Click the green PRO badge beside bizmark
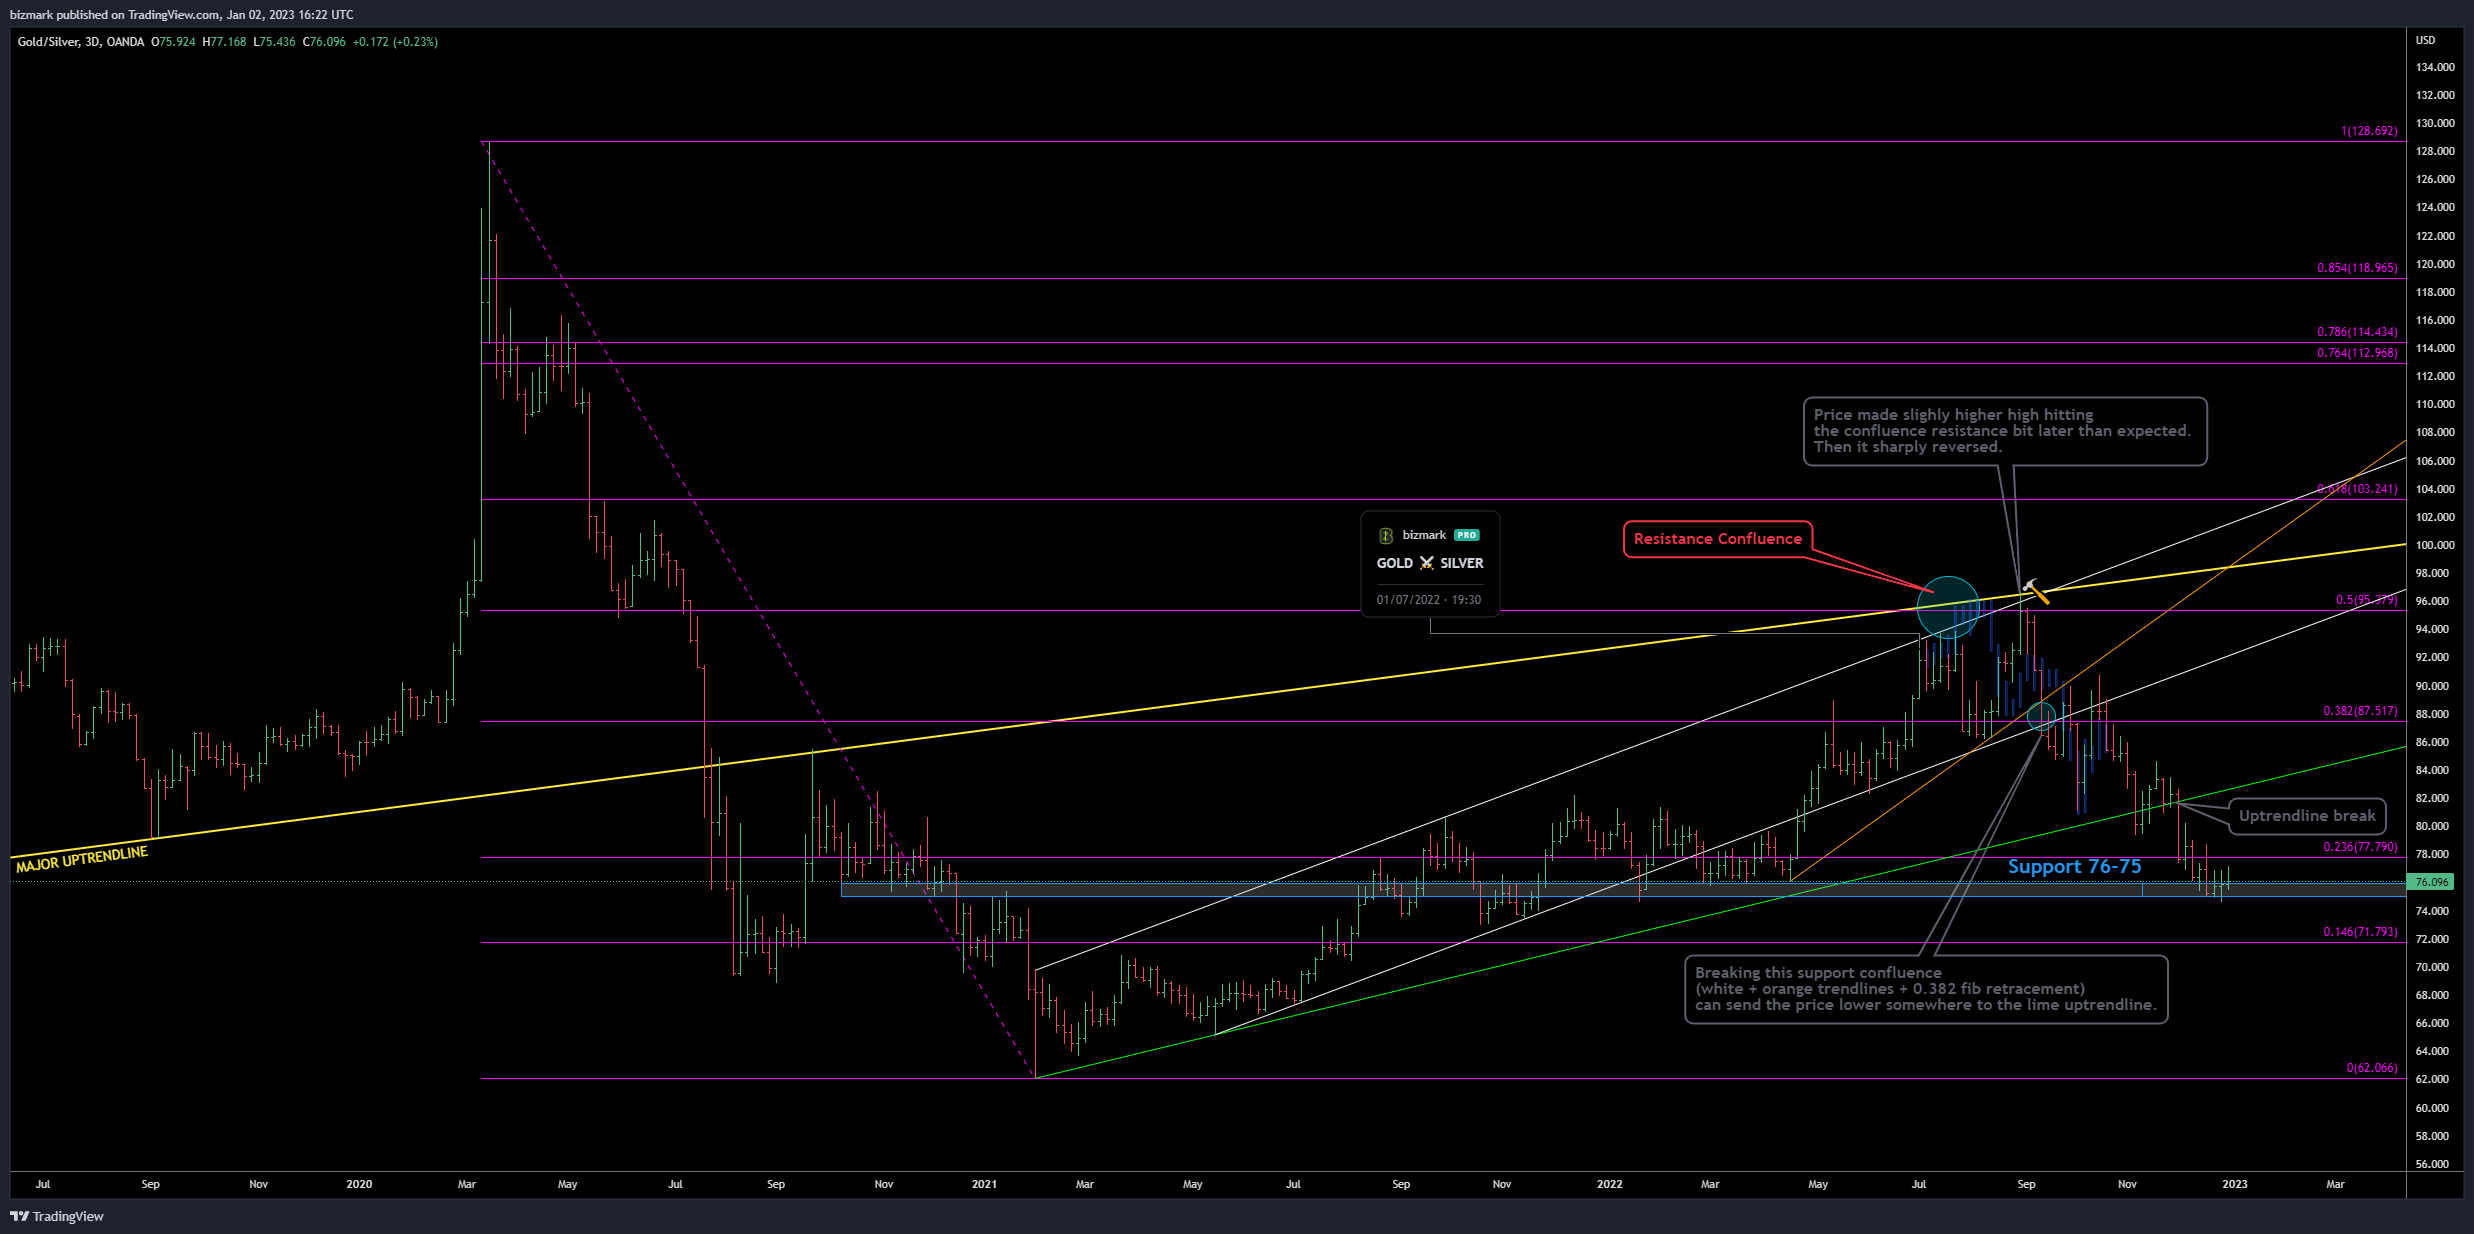Viewport: 2474px width, 1234px height. click(1467, 536)
